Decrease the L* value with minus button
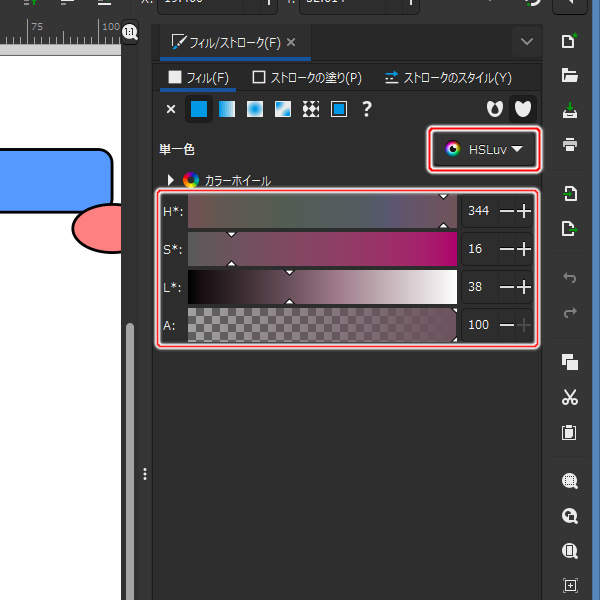Screen dimensions: 600x600 click(x=507, y=287)
